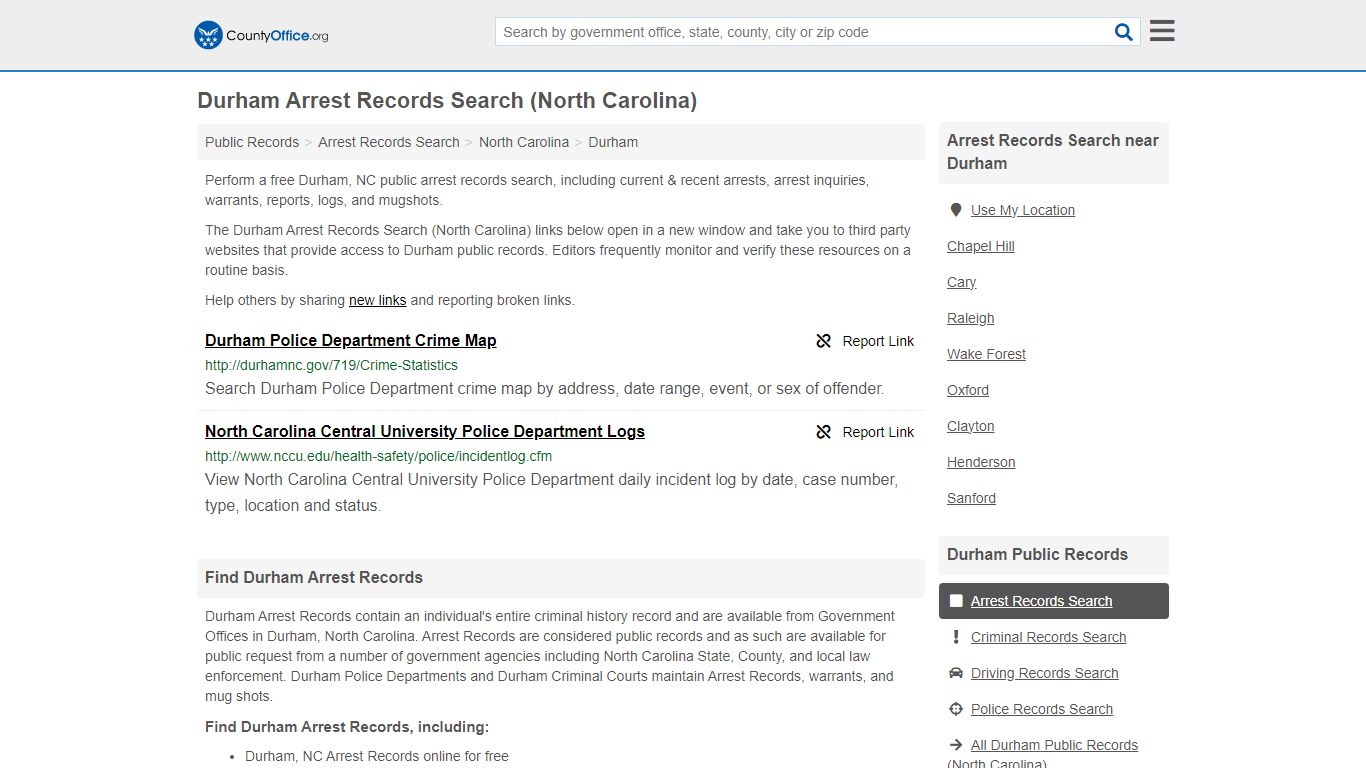Open Durham breadcrumb
Image resolution: width=1366 pixels, height=768 pixels.
point(613,142)
